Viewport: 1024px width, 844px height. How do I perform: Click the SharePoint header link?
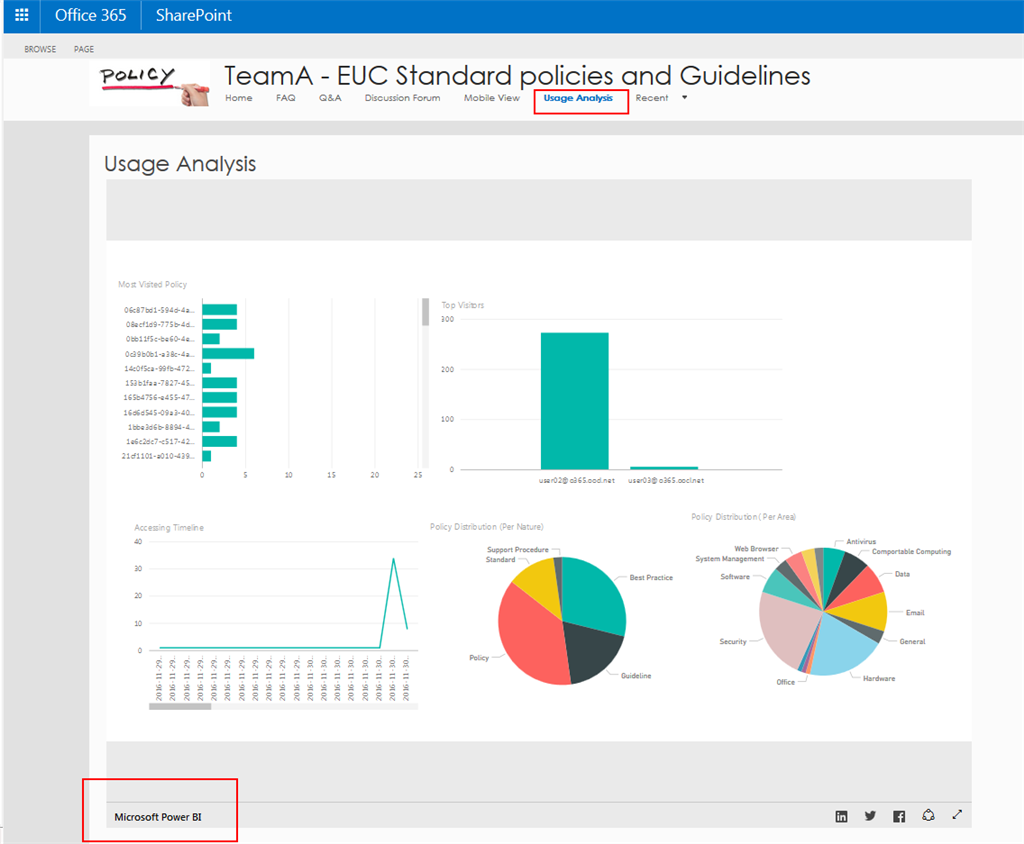point(193,15)
